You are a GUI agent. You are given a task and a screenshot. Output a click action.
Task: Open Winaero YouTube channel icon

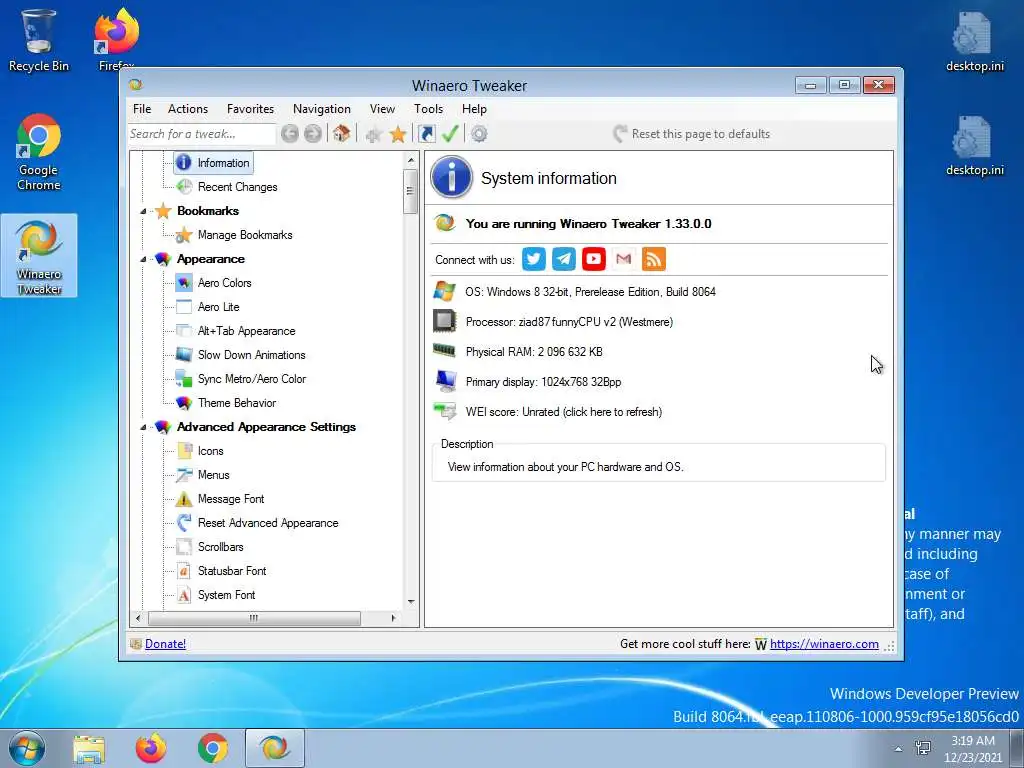(x=594, y=259)
